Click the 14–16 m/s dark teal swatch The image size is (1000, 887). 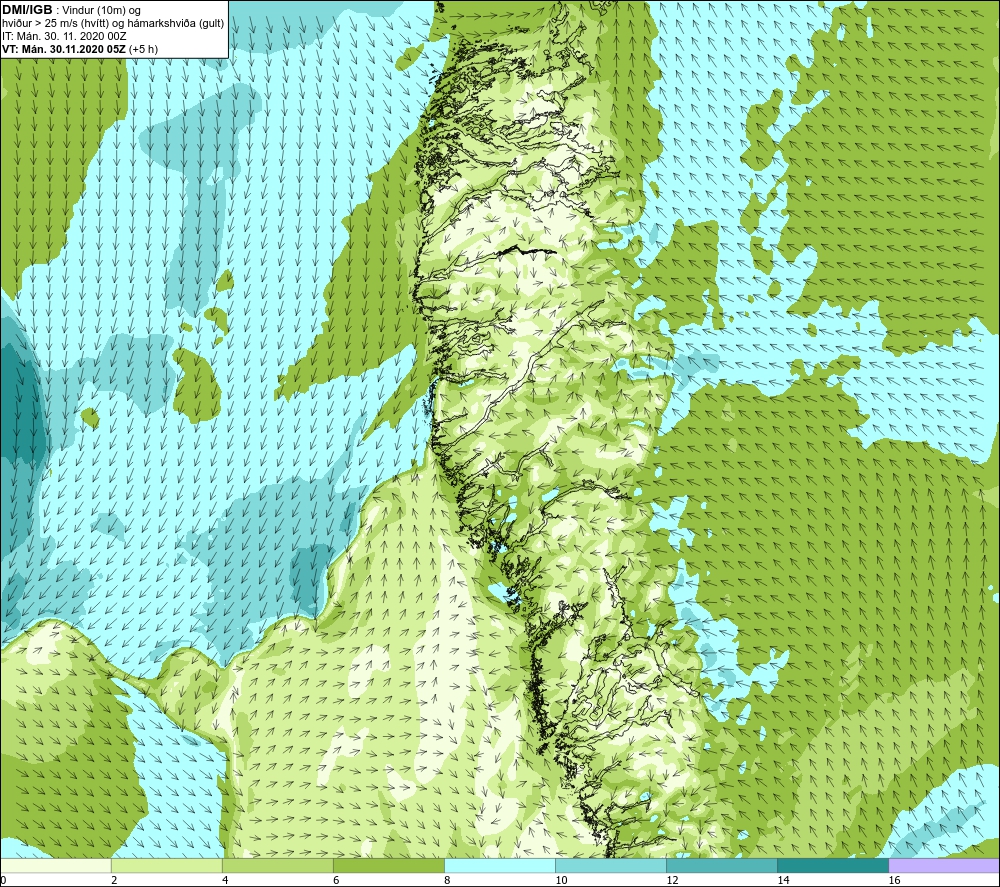point(832,865)
